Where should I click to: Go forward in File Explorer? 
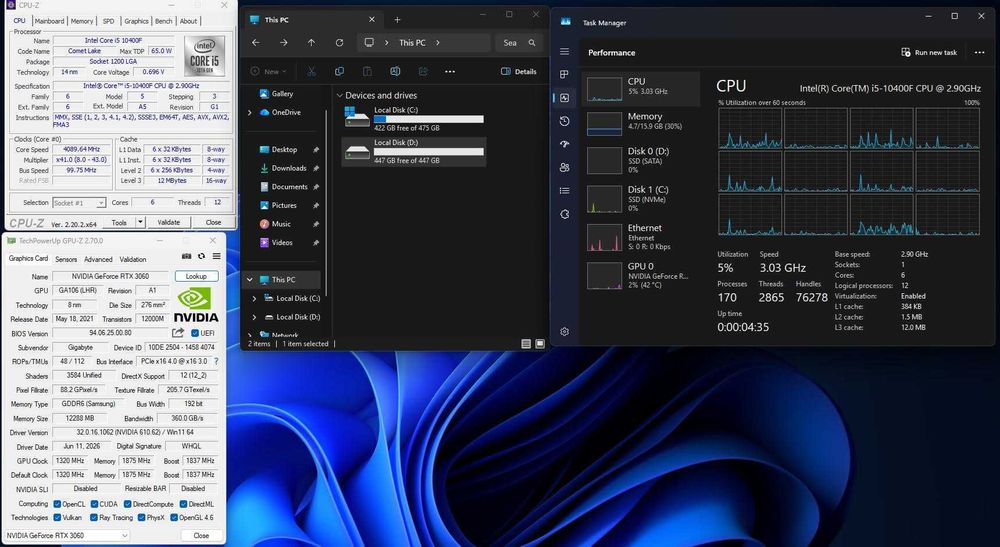click(x=284, y=43)
